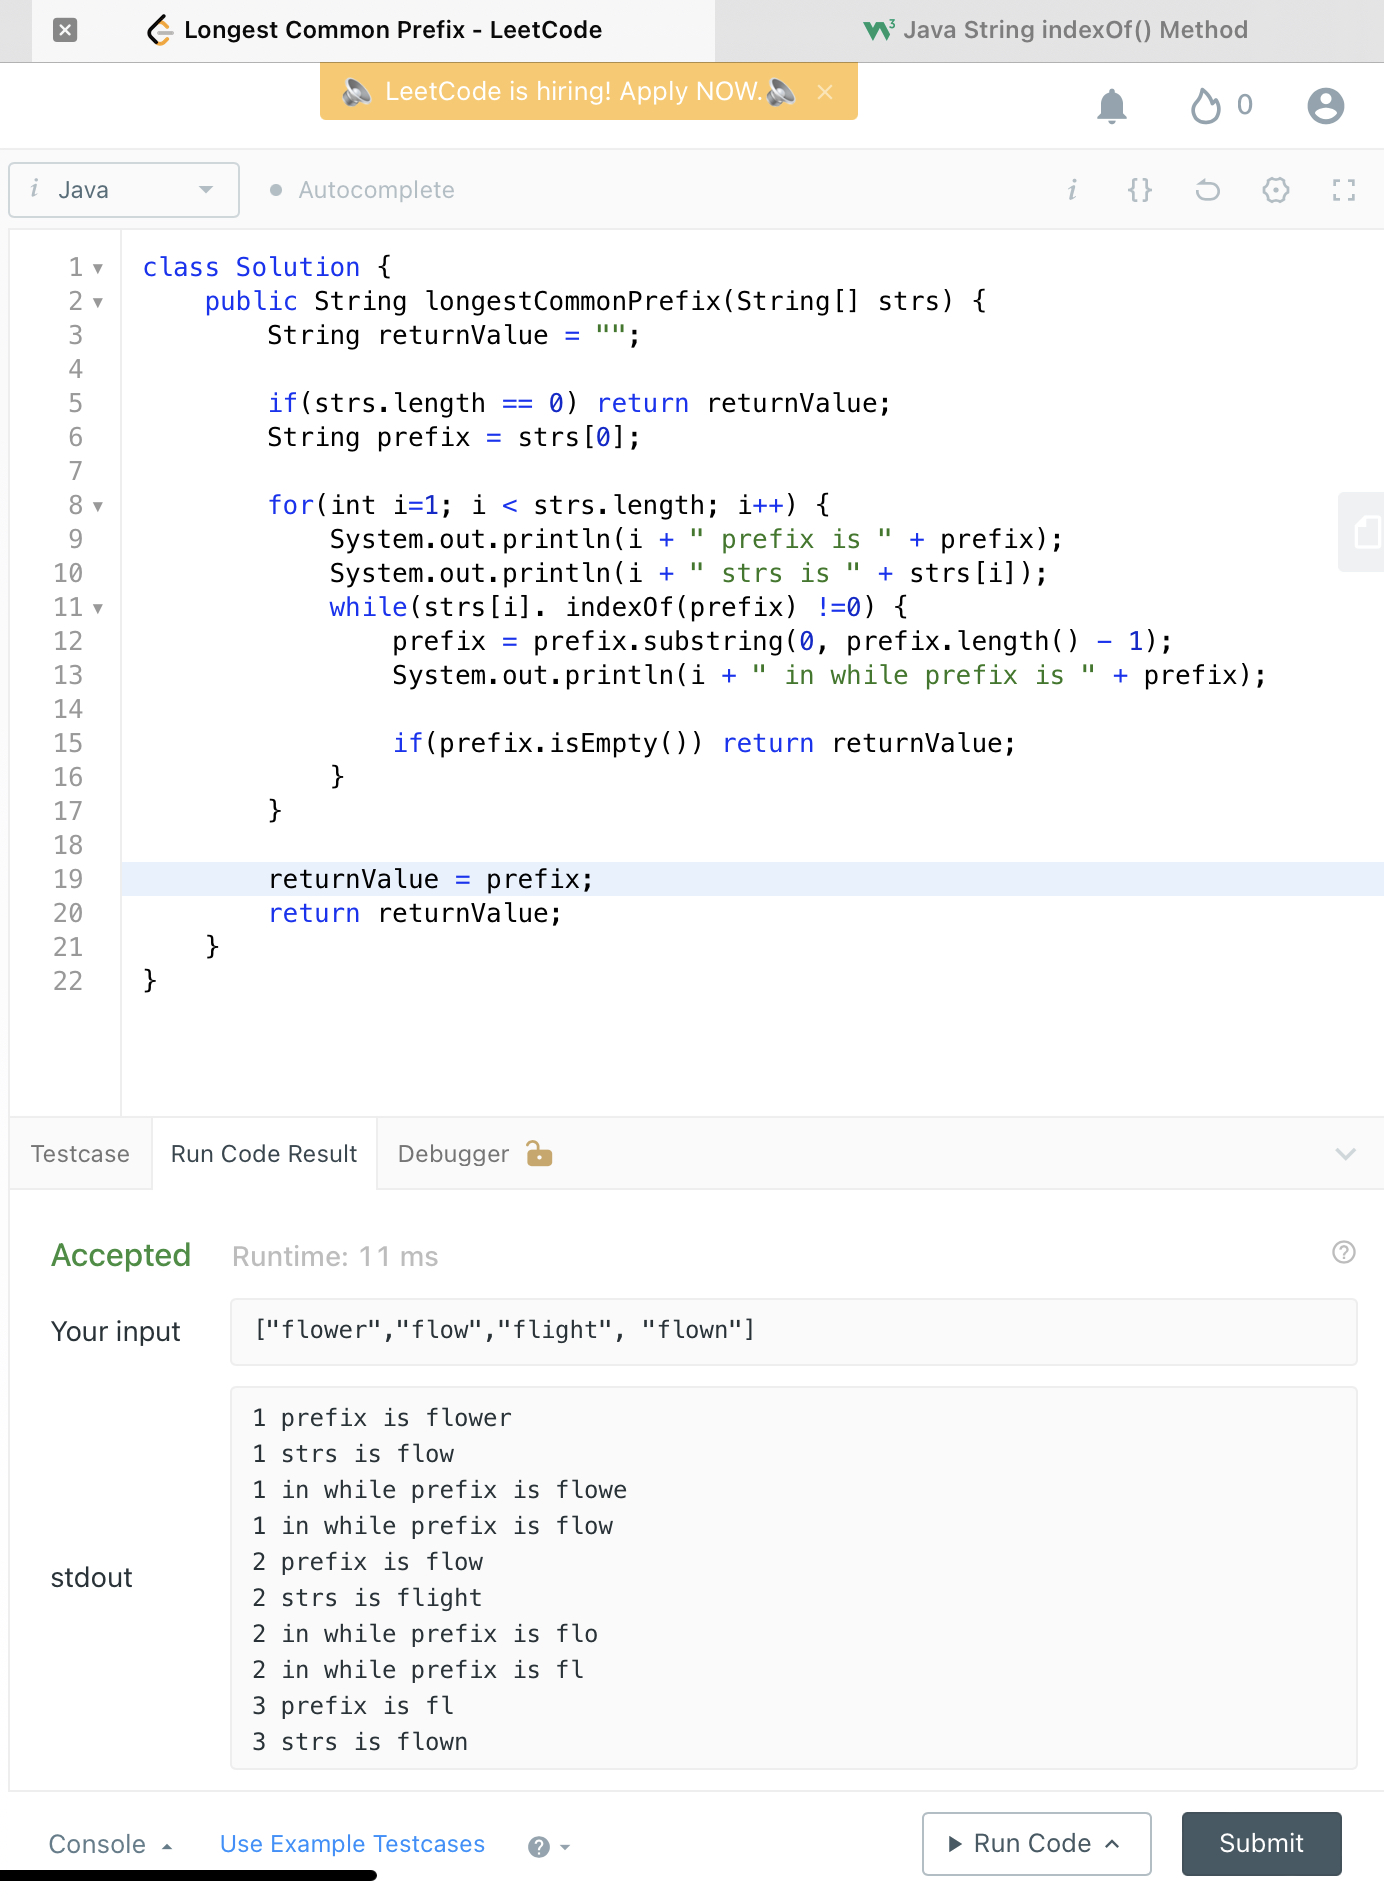Open the user profile avatar menu

tap(1326, 105)
